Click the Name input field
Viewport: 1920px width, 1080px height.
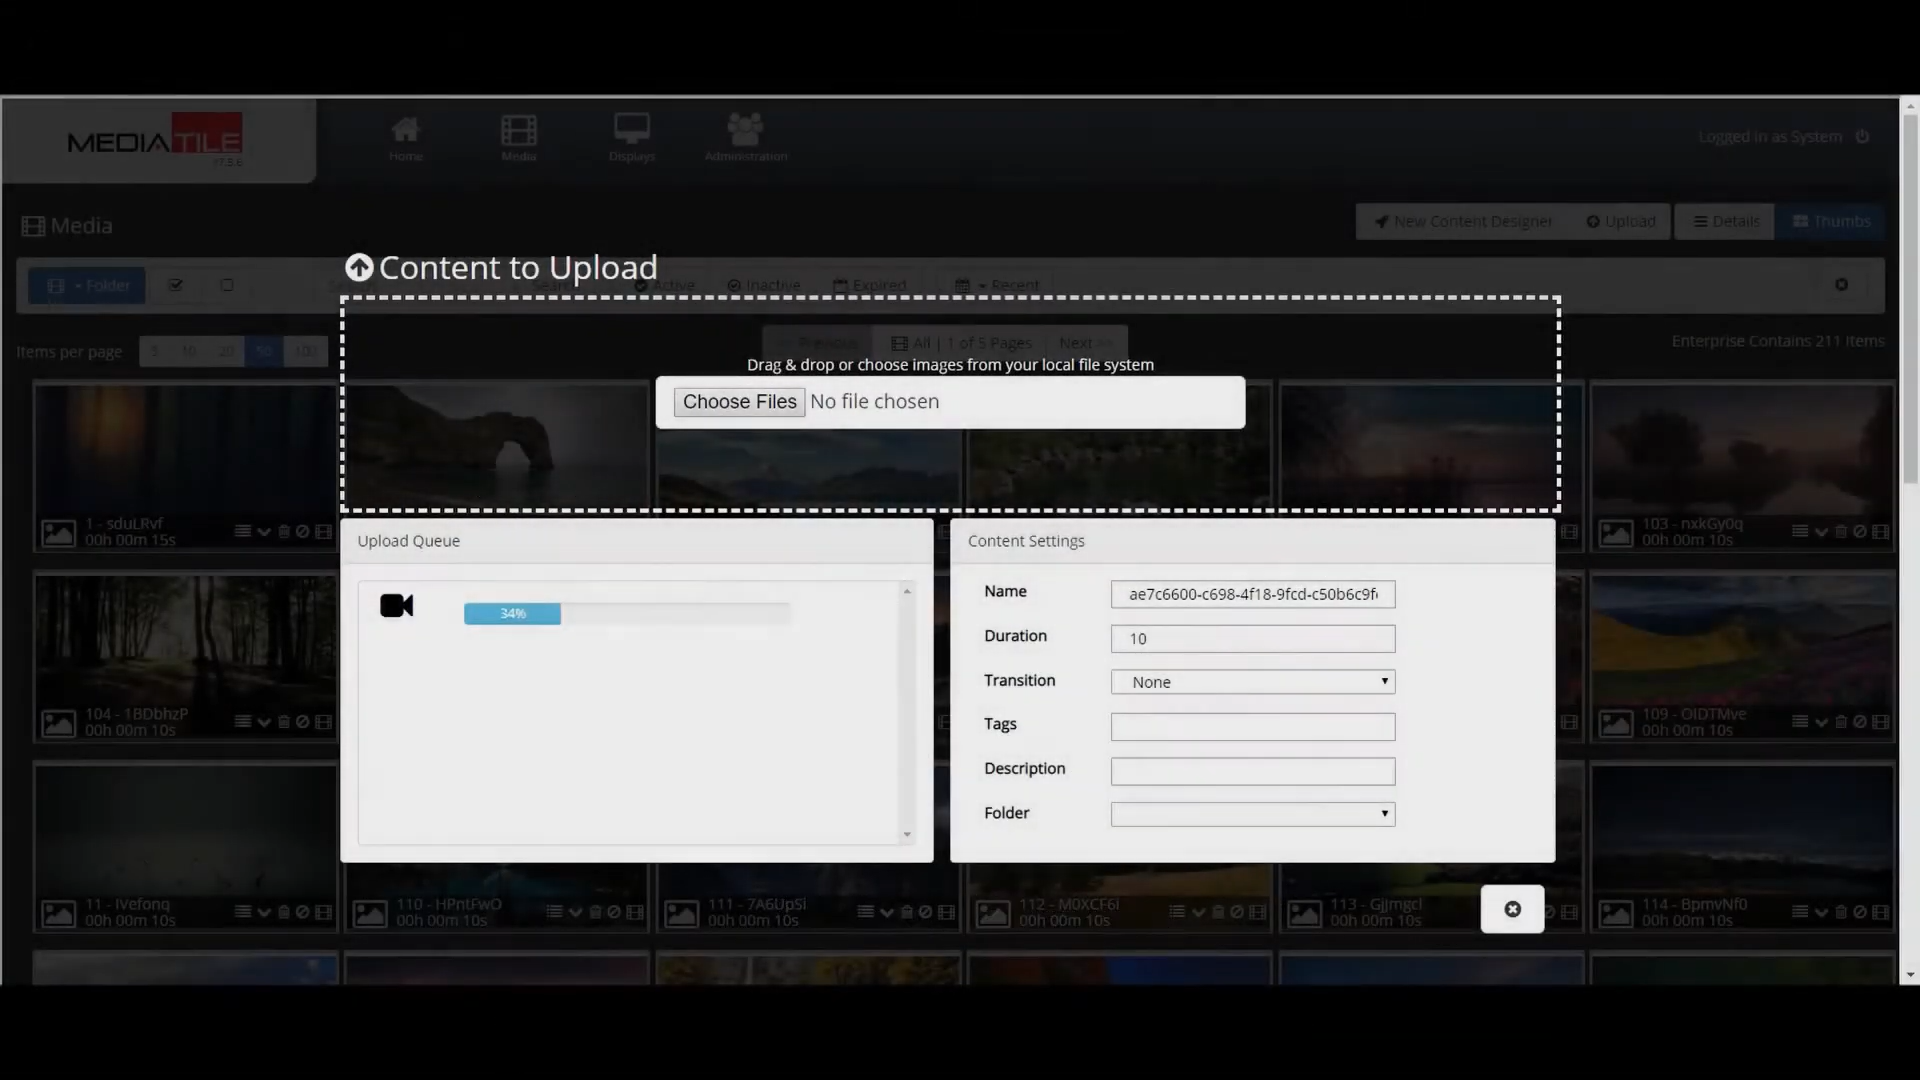coord(1253,594)
